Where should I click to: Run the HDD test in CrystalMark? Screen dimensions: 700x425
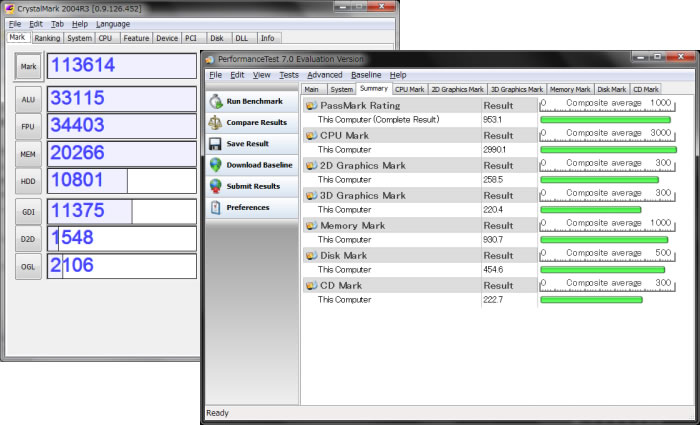[x=28, y=181]
